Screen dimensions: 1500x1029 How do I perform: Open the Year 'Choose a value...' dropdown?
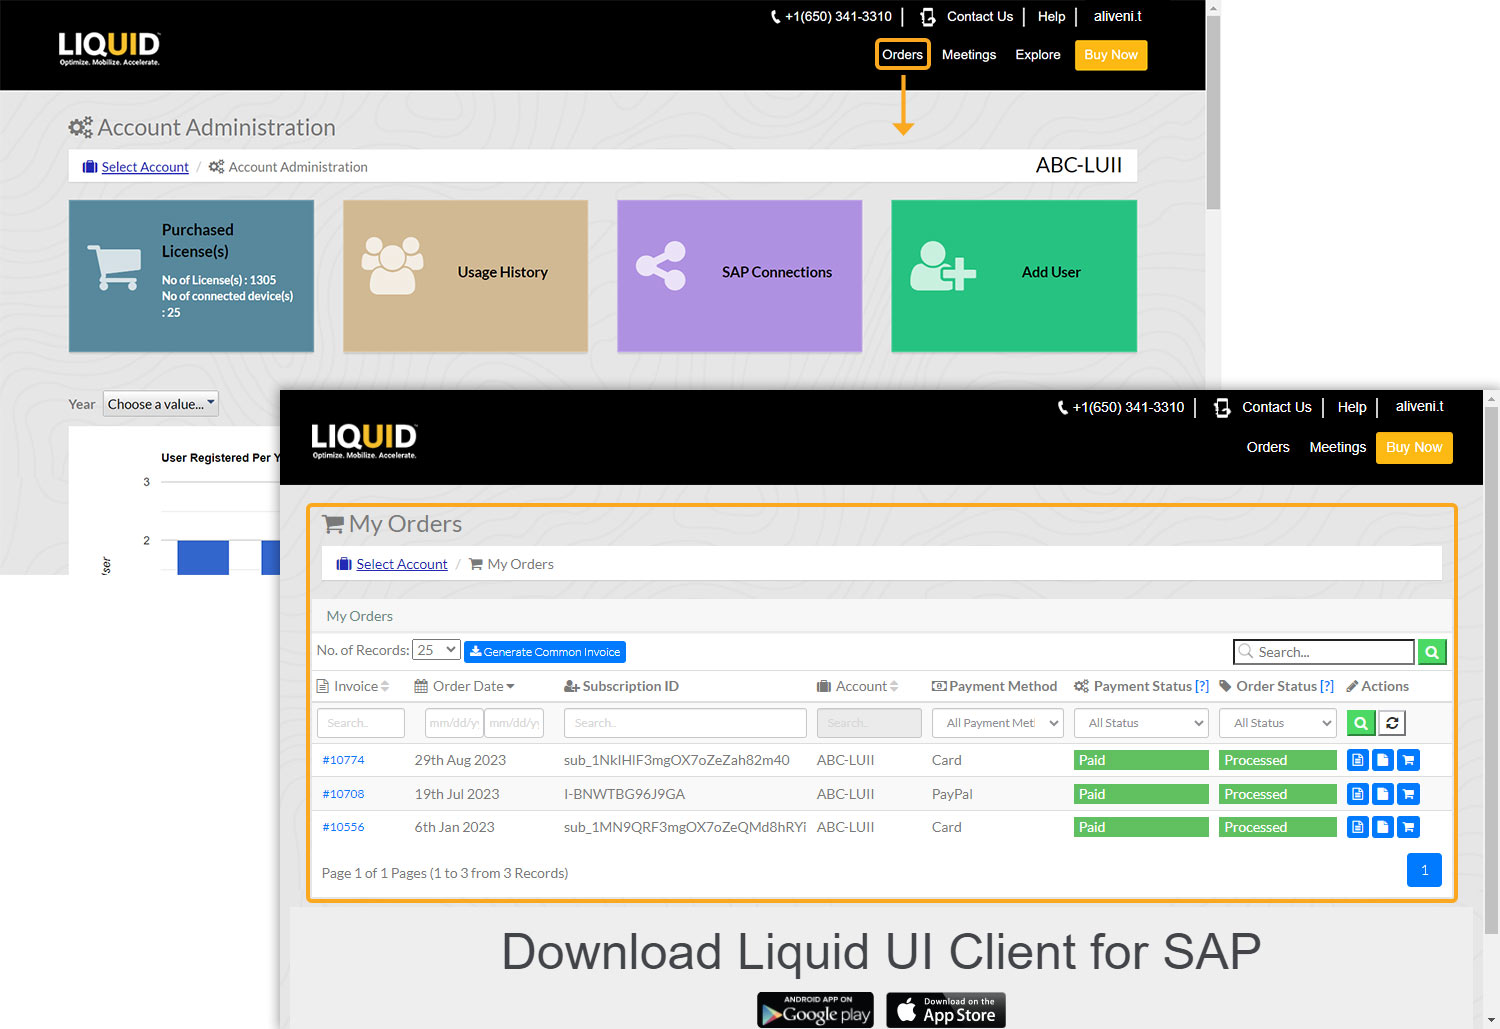(161, 404)
